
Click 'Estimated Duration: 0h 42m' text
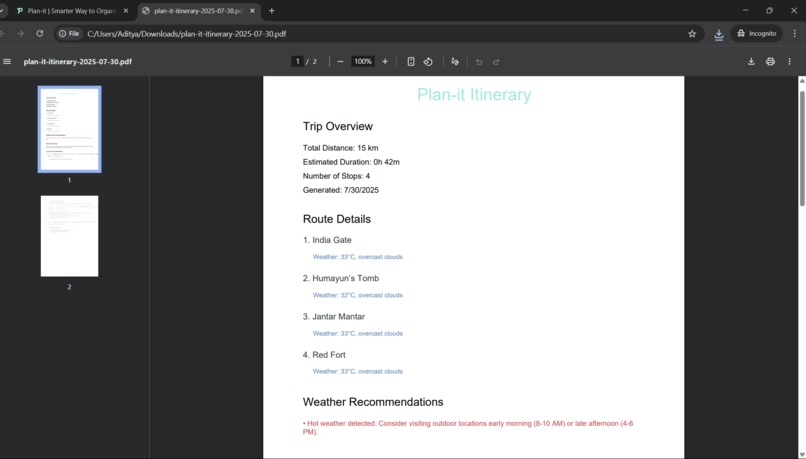(351, 162)
